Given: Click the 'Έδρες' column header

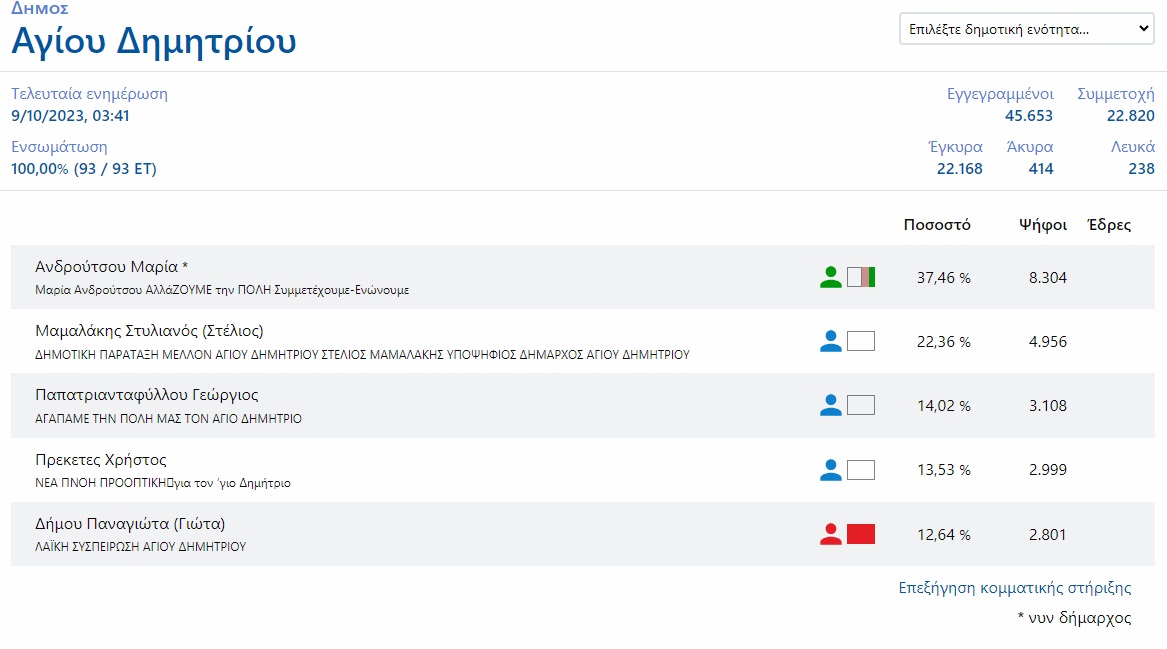Looking at the screenshot, I should 1108,224.
